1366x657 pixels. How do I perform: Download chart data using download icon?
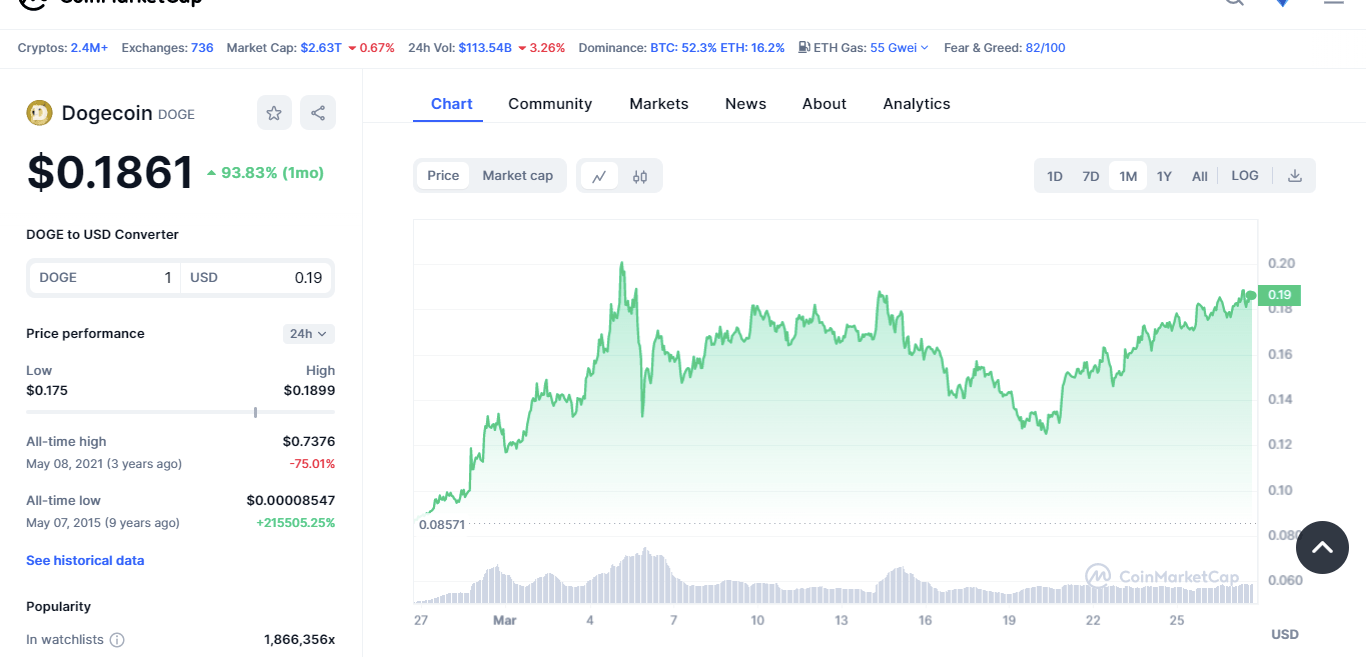click(1295, 176)
